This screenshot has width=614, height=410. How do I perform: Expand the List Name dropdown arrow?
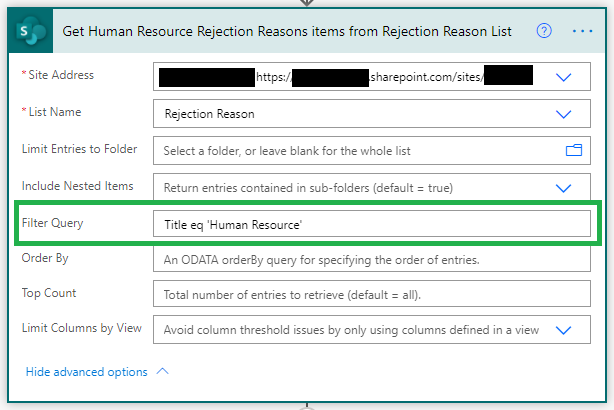tap(563, 114)
